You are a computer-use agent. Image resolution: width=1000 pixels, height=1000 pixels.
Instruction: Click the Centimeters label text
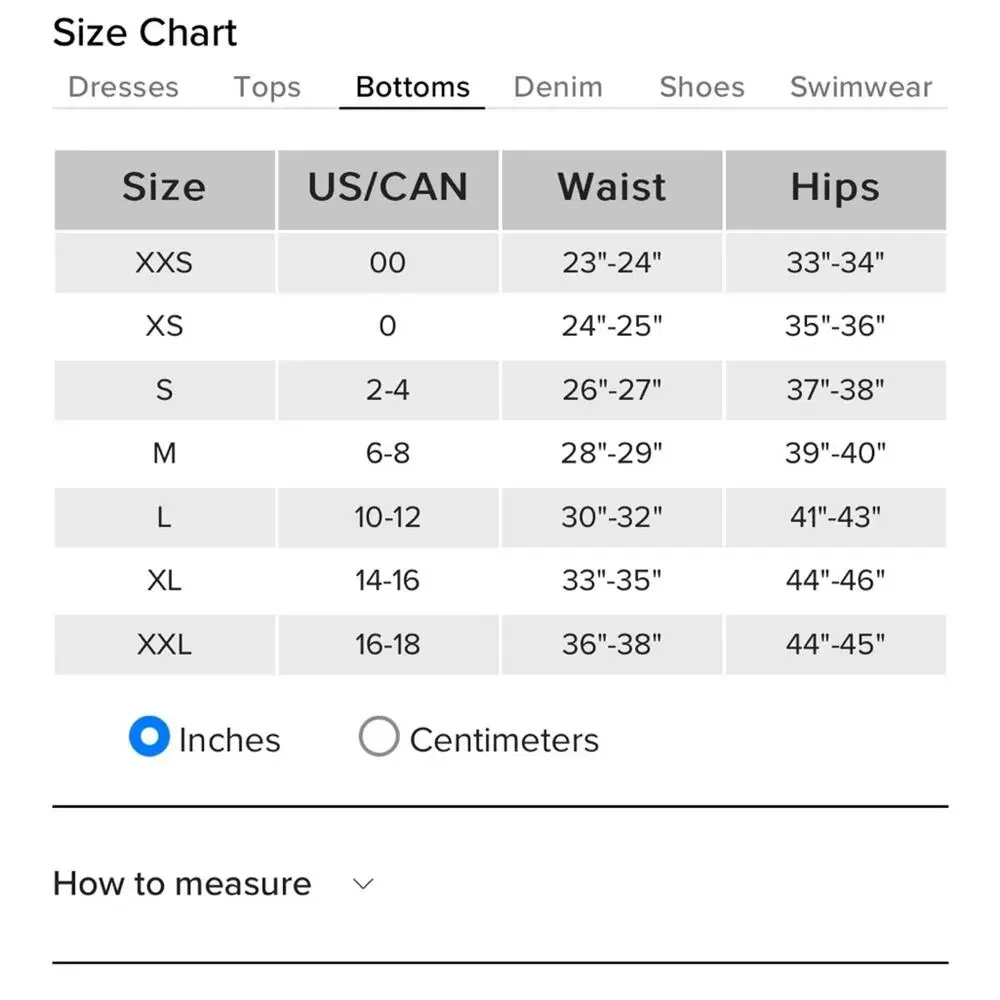pos(504,740)
